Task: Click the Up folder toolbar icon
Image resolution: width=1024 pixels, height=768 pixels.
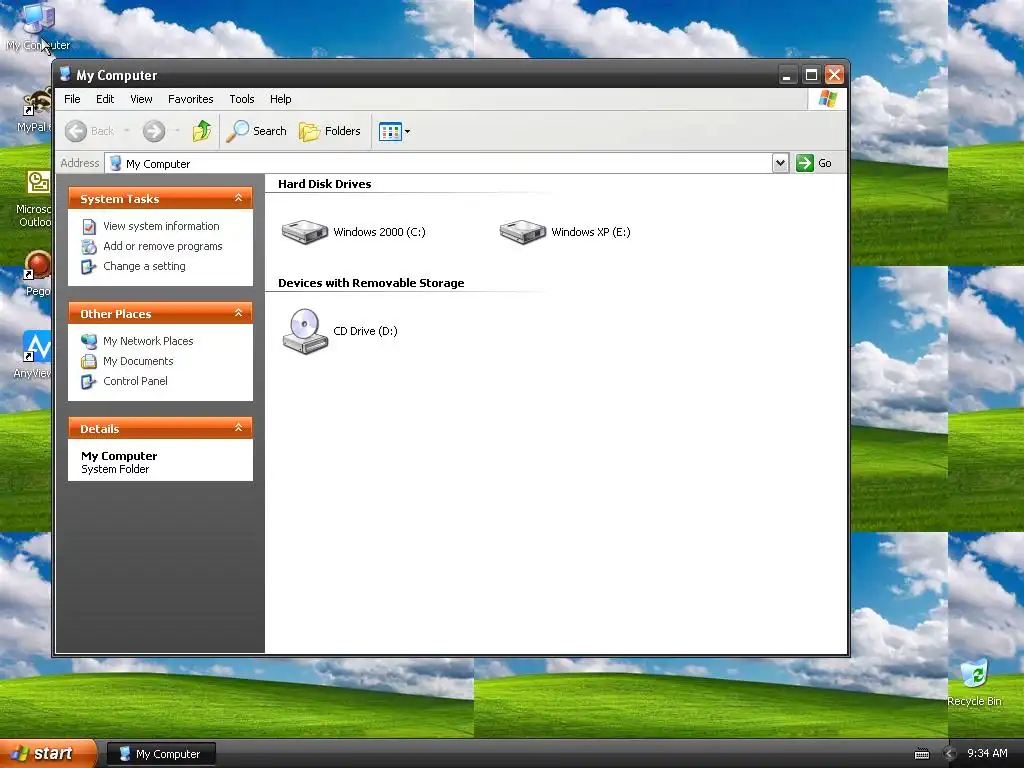Action: 202,131
